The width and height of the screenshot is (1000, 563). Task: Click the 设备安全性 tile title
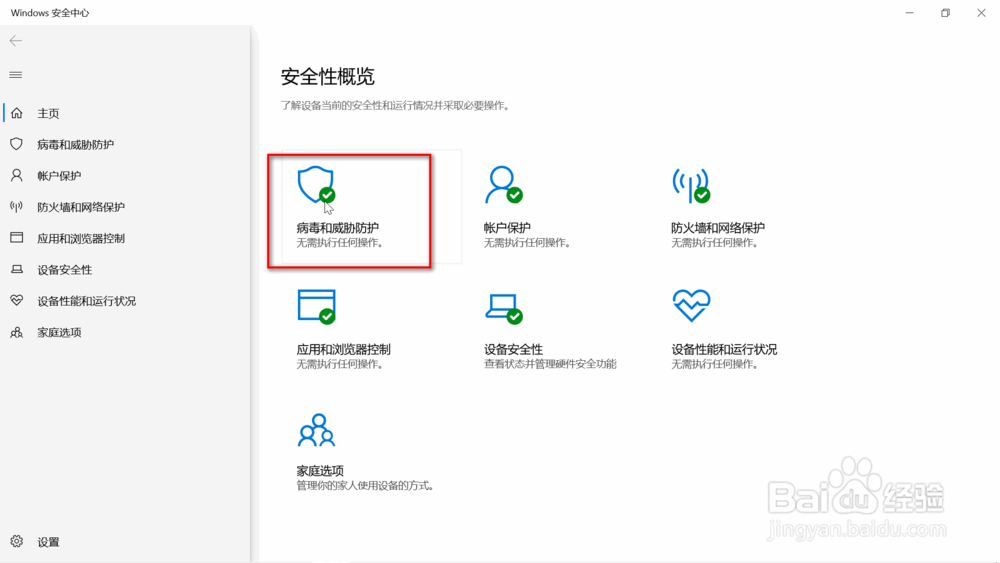click(513, 349)
